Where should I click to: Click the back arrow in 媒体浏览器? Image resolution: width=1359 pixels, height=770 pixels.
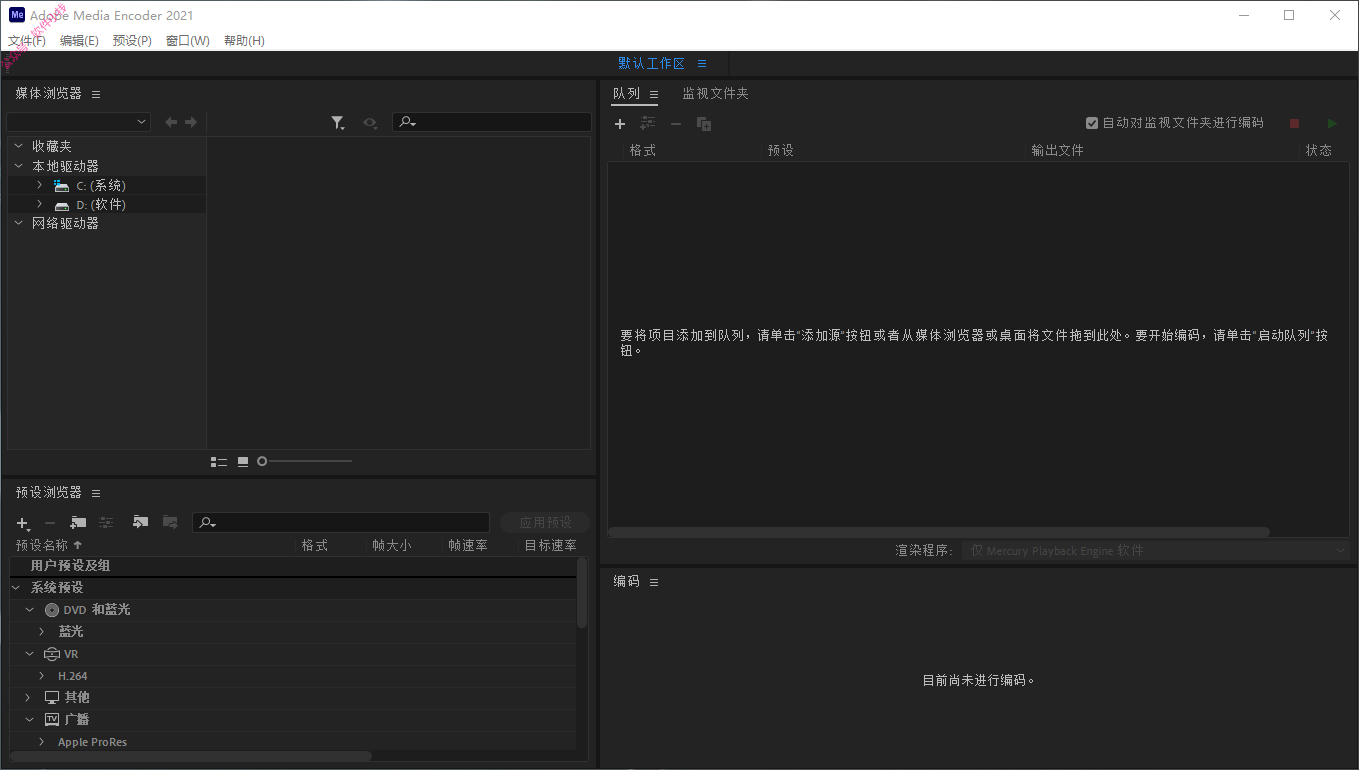click(171, 122)
